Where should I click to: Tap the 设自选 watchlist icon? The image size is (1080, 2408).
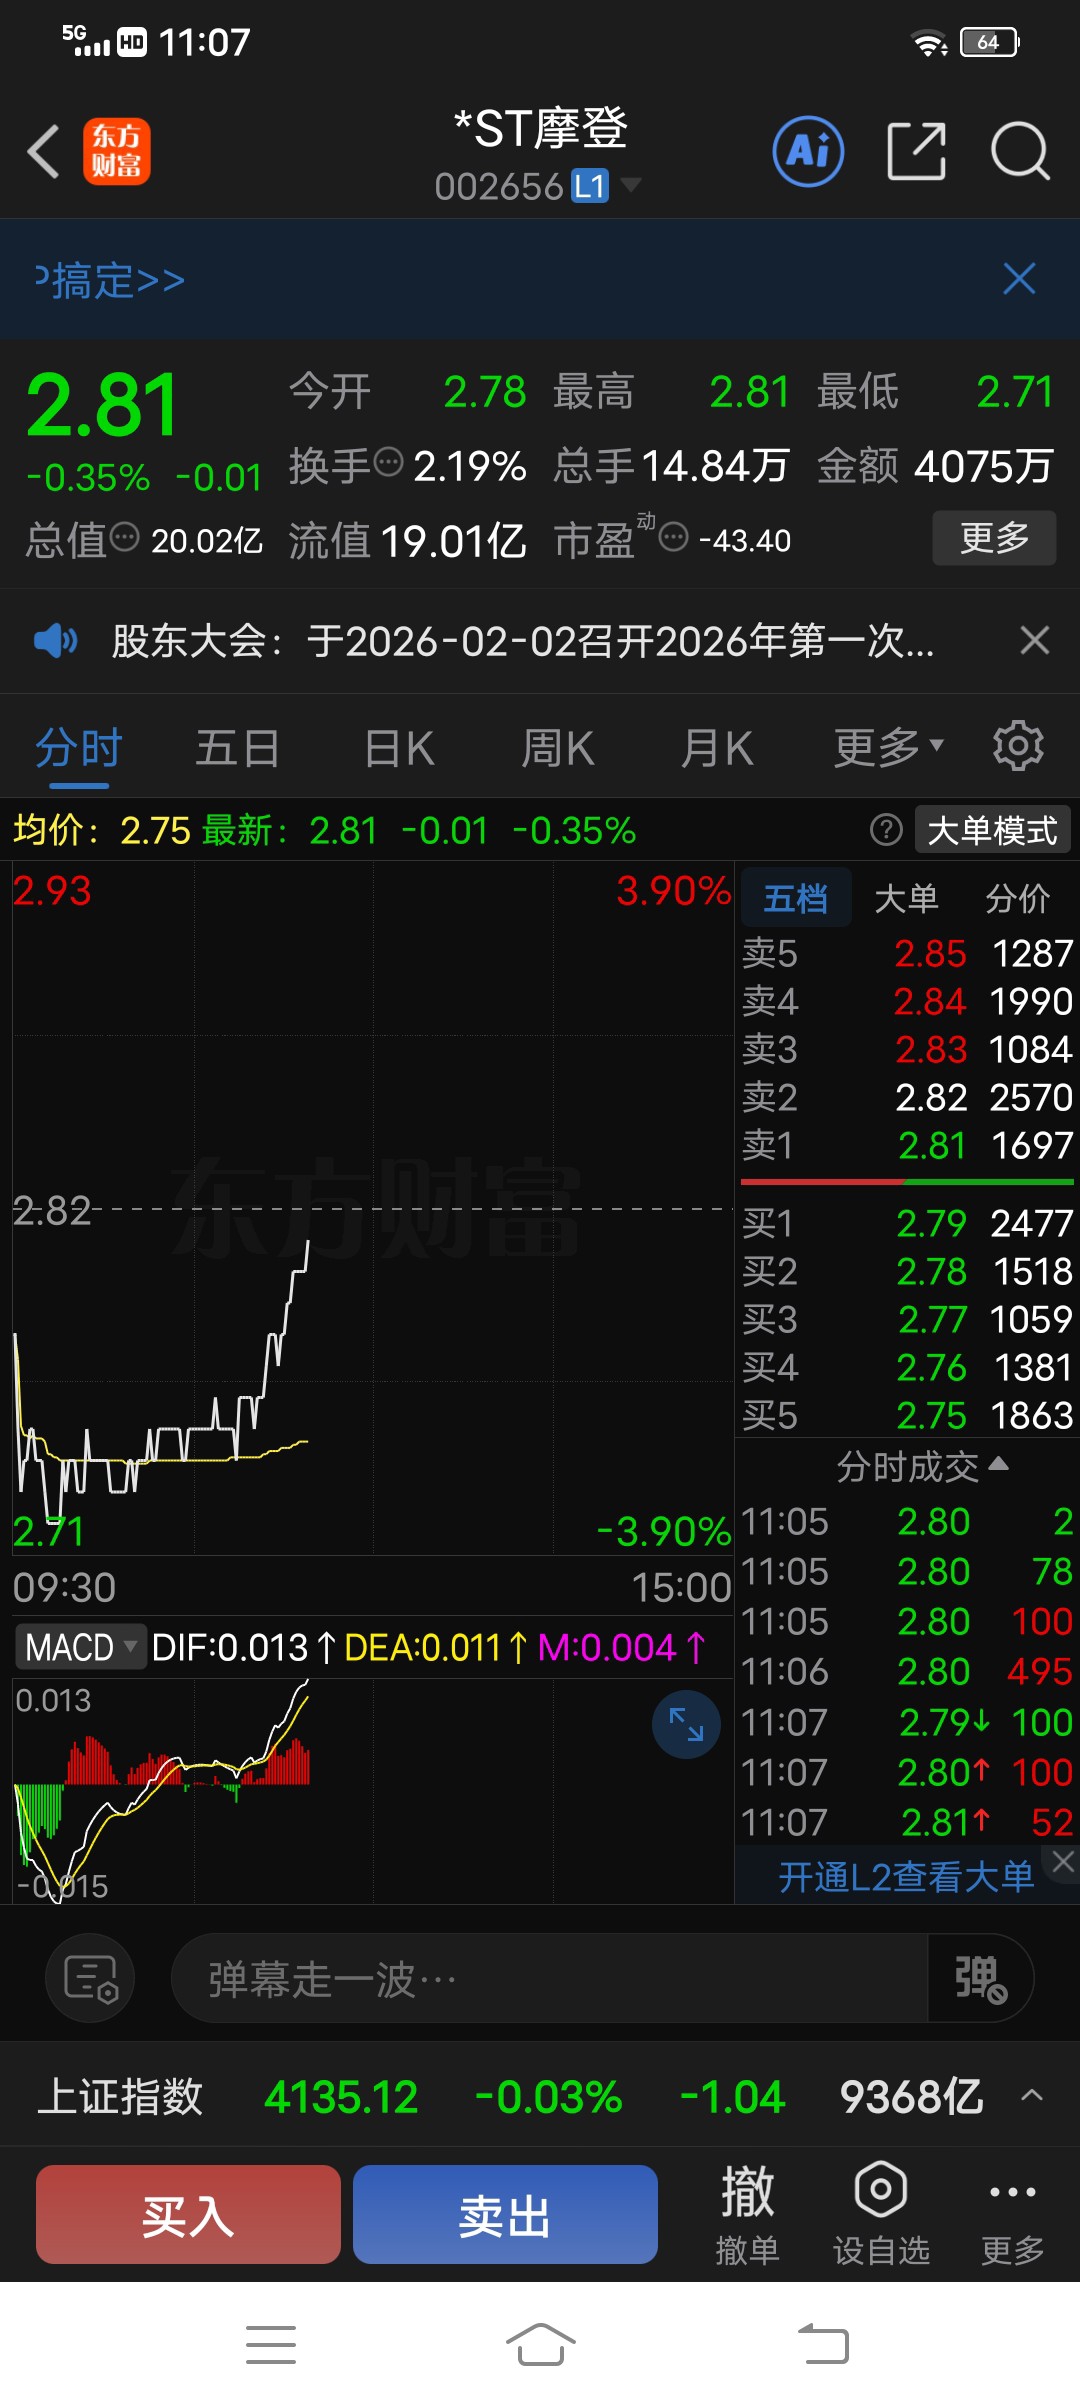[881, 2214]
